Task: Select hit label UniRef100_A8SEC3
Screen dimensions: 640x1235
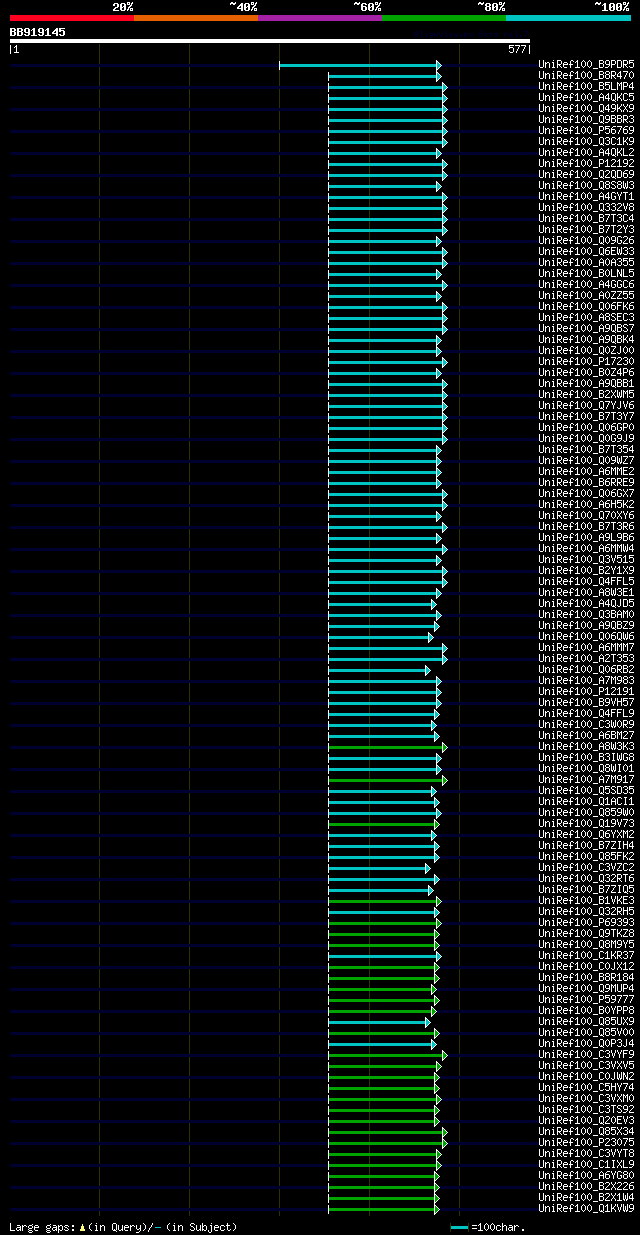Action: coord(586,317)
